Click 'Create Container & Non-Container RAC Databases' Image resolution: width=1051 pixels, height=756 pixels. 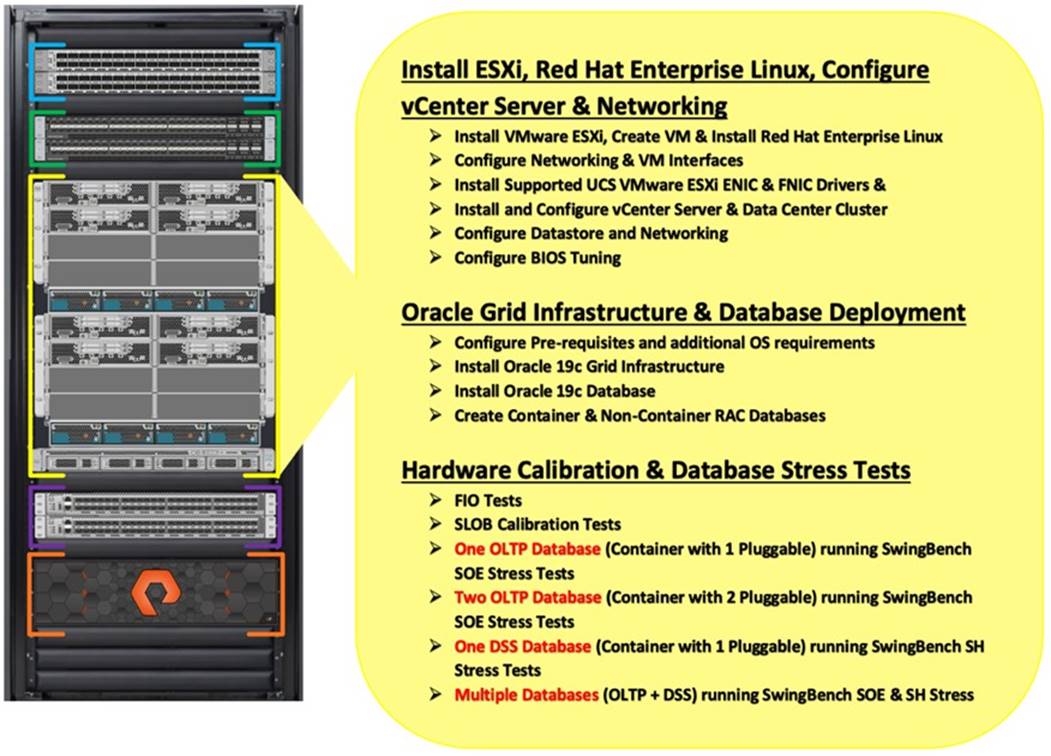point(640,416)
